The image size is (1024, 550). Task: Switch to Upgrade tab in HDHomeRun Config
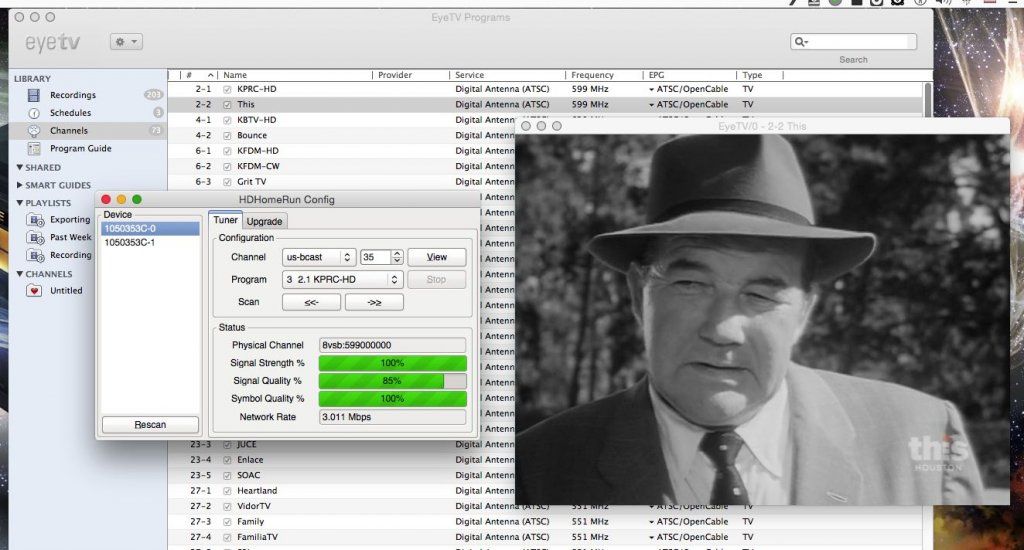264,221
